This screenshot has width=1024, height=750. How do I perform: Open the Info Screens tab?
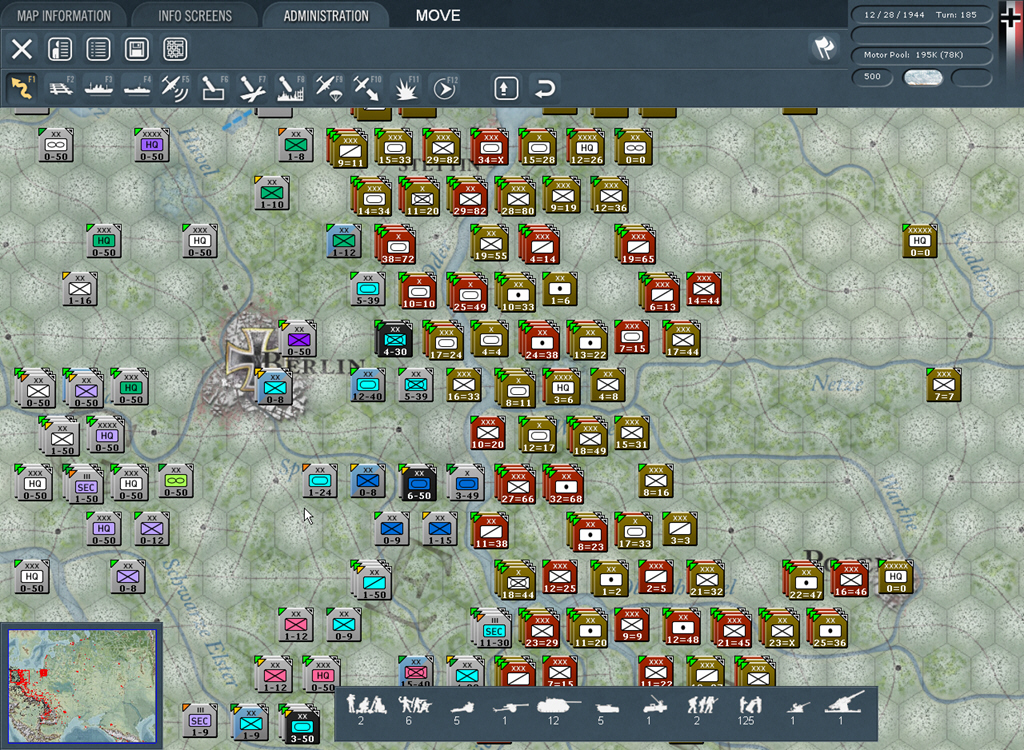pos(195,16)
